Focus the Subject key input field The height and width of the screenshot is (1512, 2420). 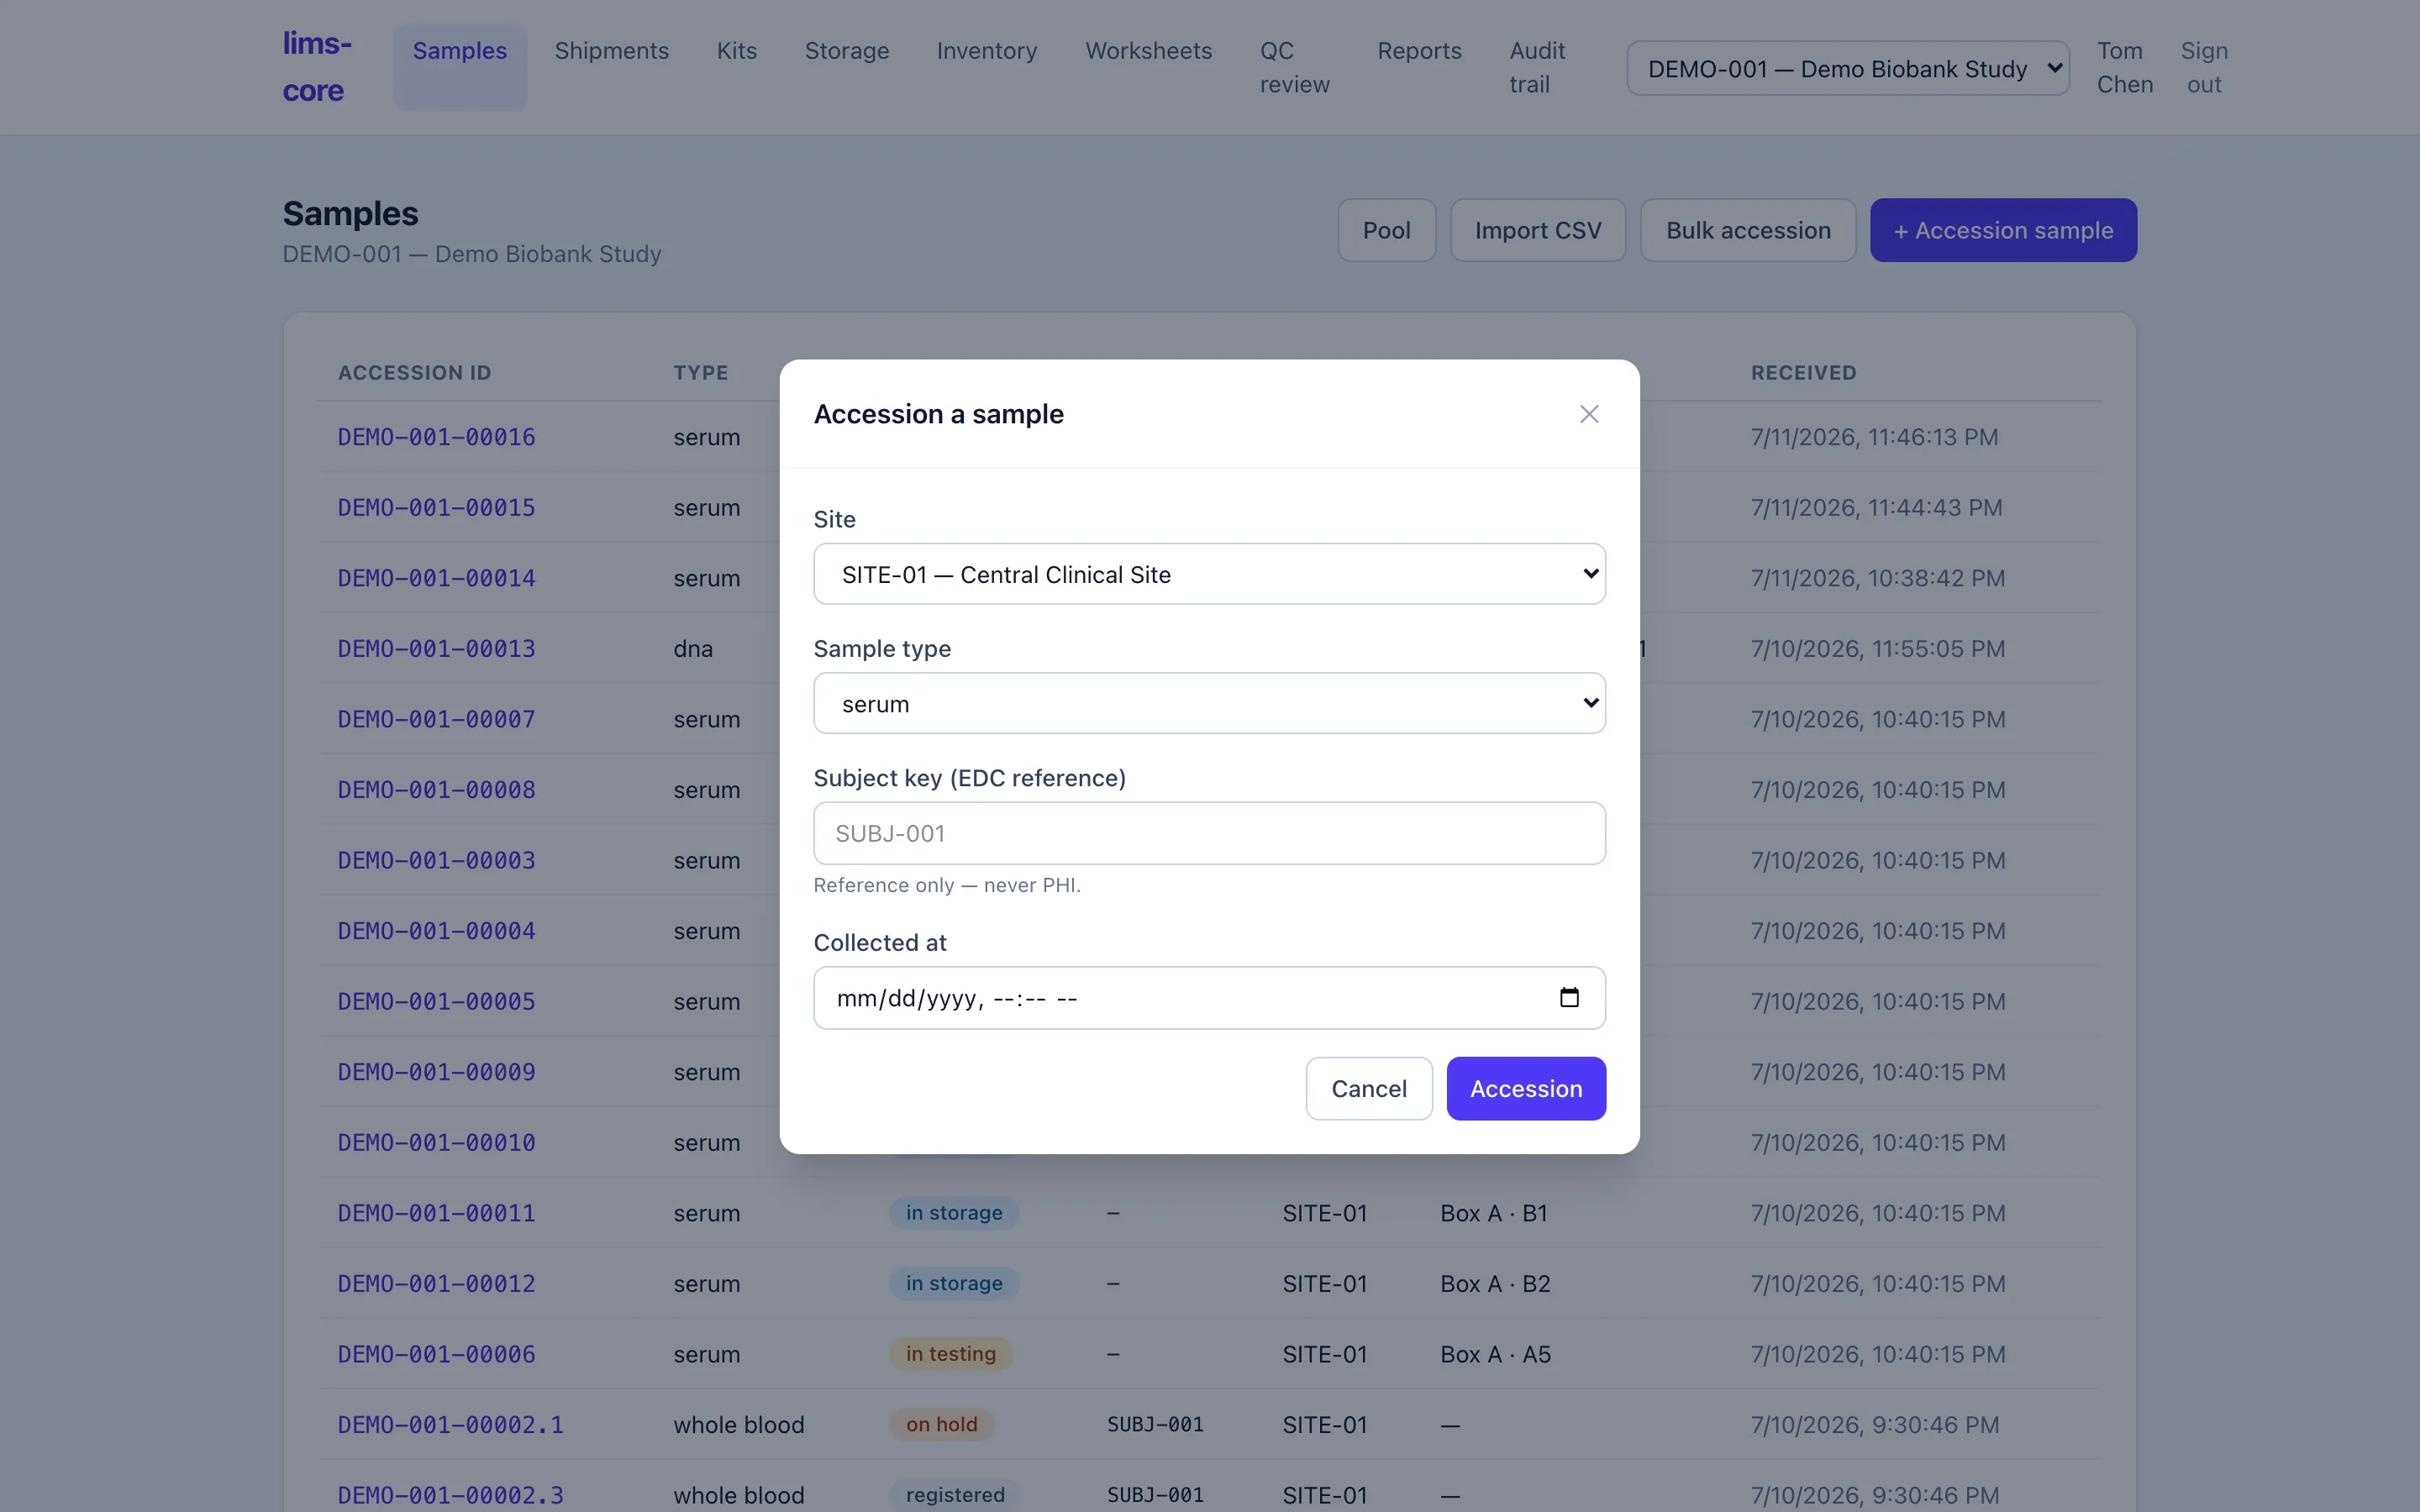tap(1209, 833)
